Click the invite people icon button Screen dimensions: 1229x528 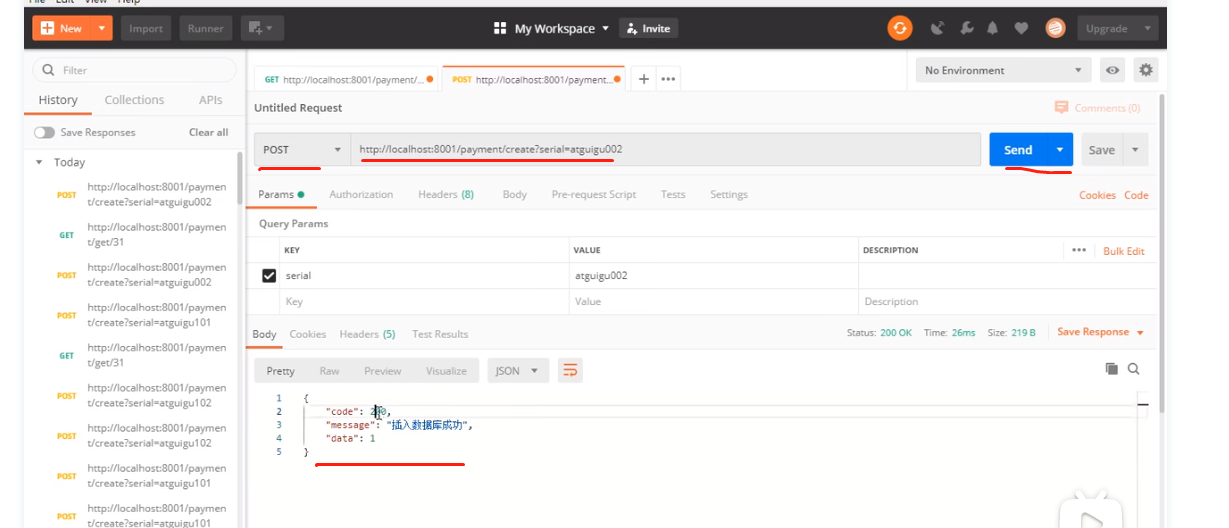coord(649,28)
